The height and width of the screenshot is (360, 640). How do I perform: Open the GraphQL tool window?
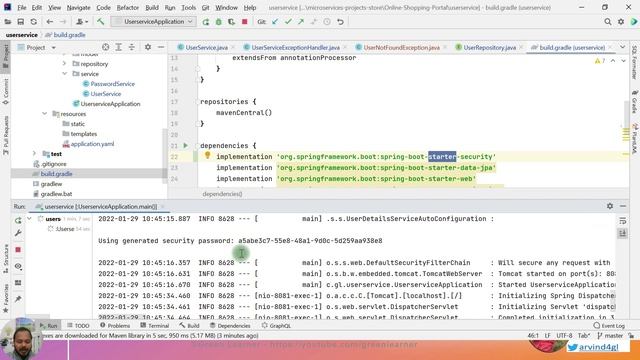276,325
